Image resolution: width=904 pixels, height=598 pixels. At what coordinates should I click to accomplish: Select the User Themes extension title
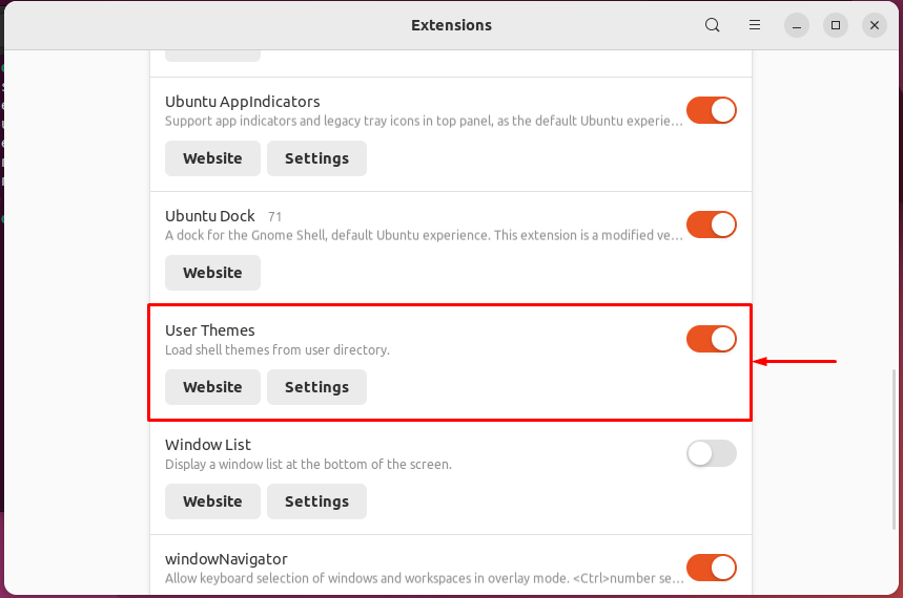(x=210, y=330)
